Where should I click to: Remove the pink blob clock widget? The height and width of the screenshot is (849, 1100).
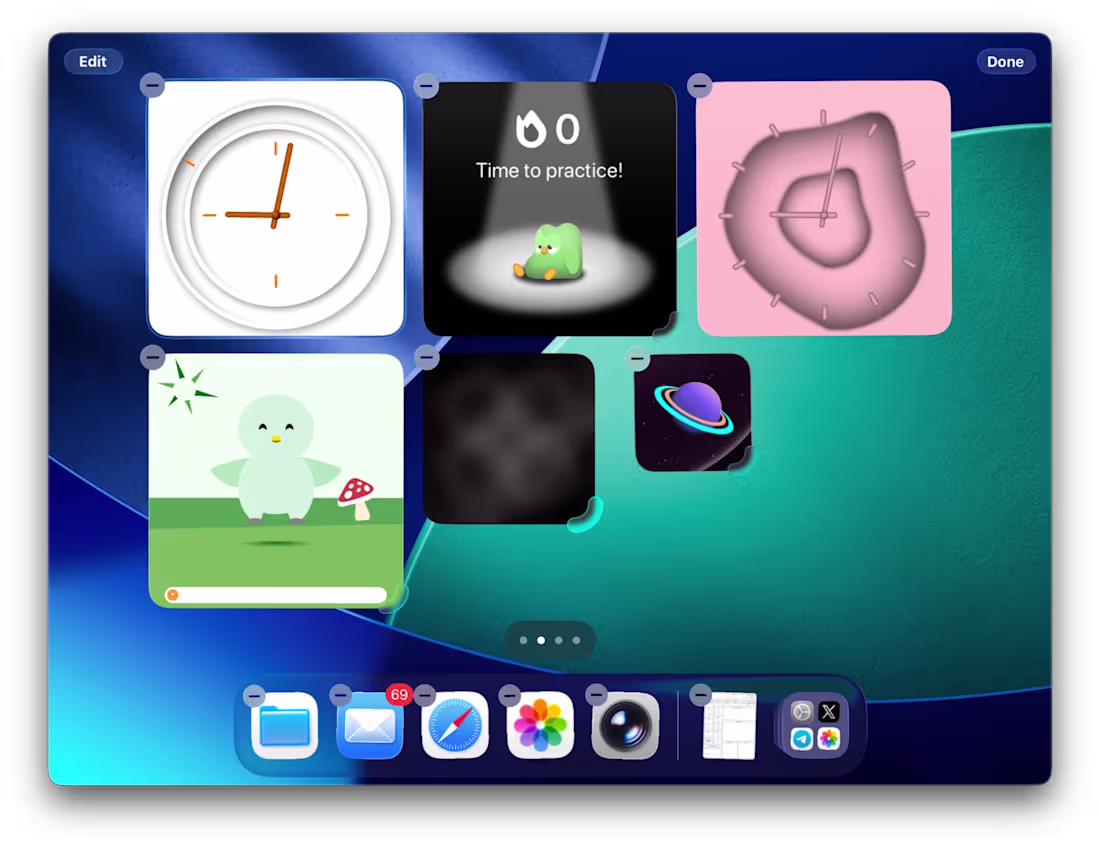coord(699,86)
